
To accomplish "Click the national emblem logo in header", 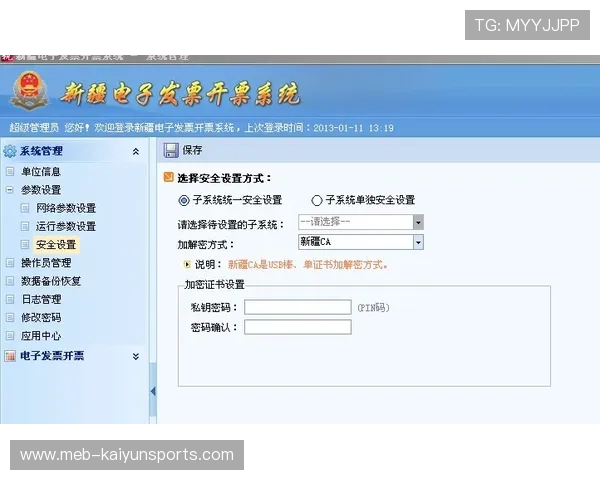I will pyautogui.click(x=29, y=91).
